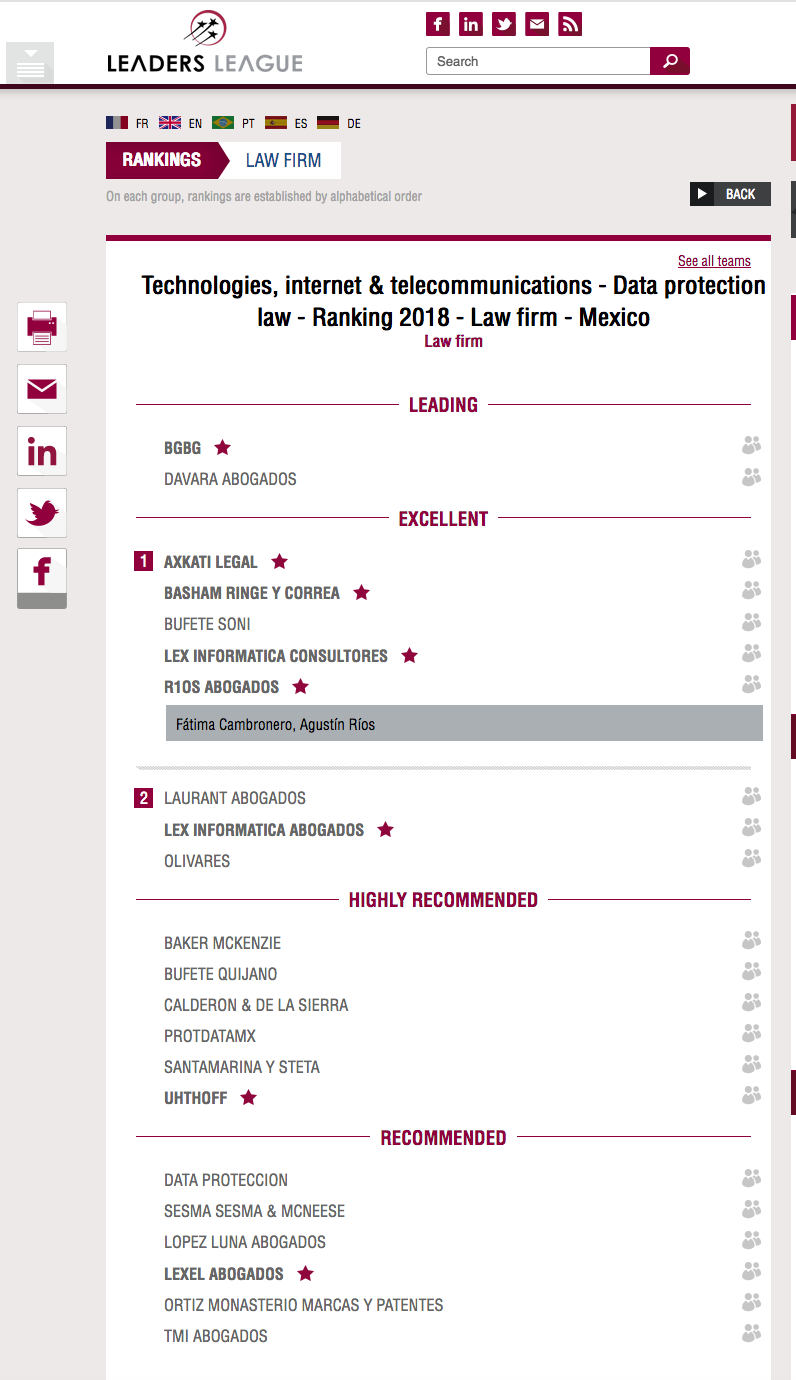
Task: Click Sesma Sesma & McNeese entry
Action: [254, 1211]
